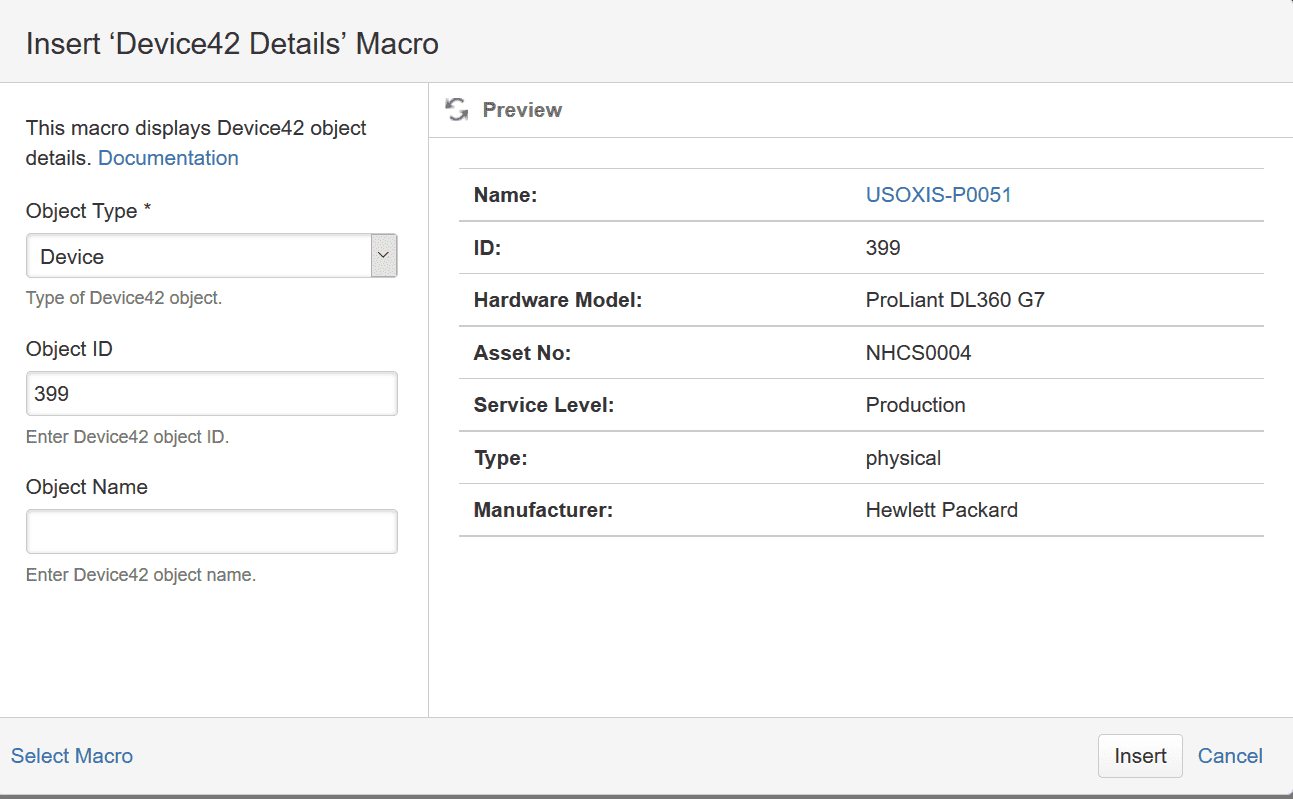Click the Type label in preview table
Image resolution: width=1293 pixels, height=799 pixels.
click(500, 458)
